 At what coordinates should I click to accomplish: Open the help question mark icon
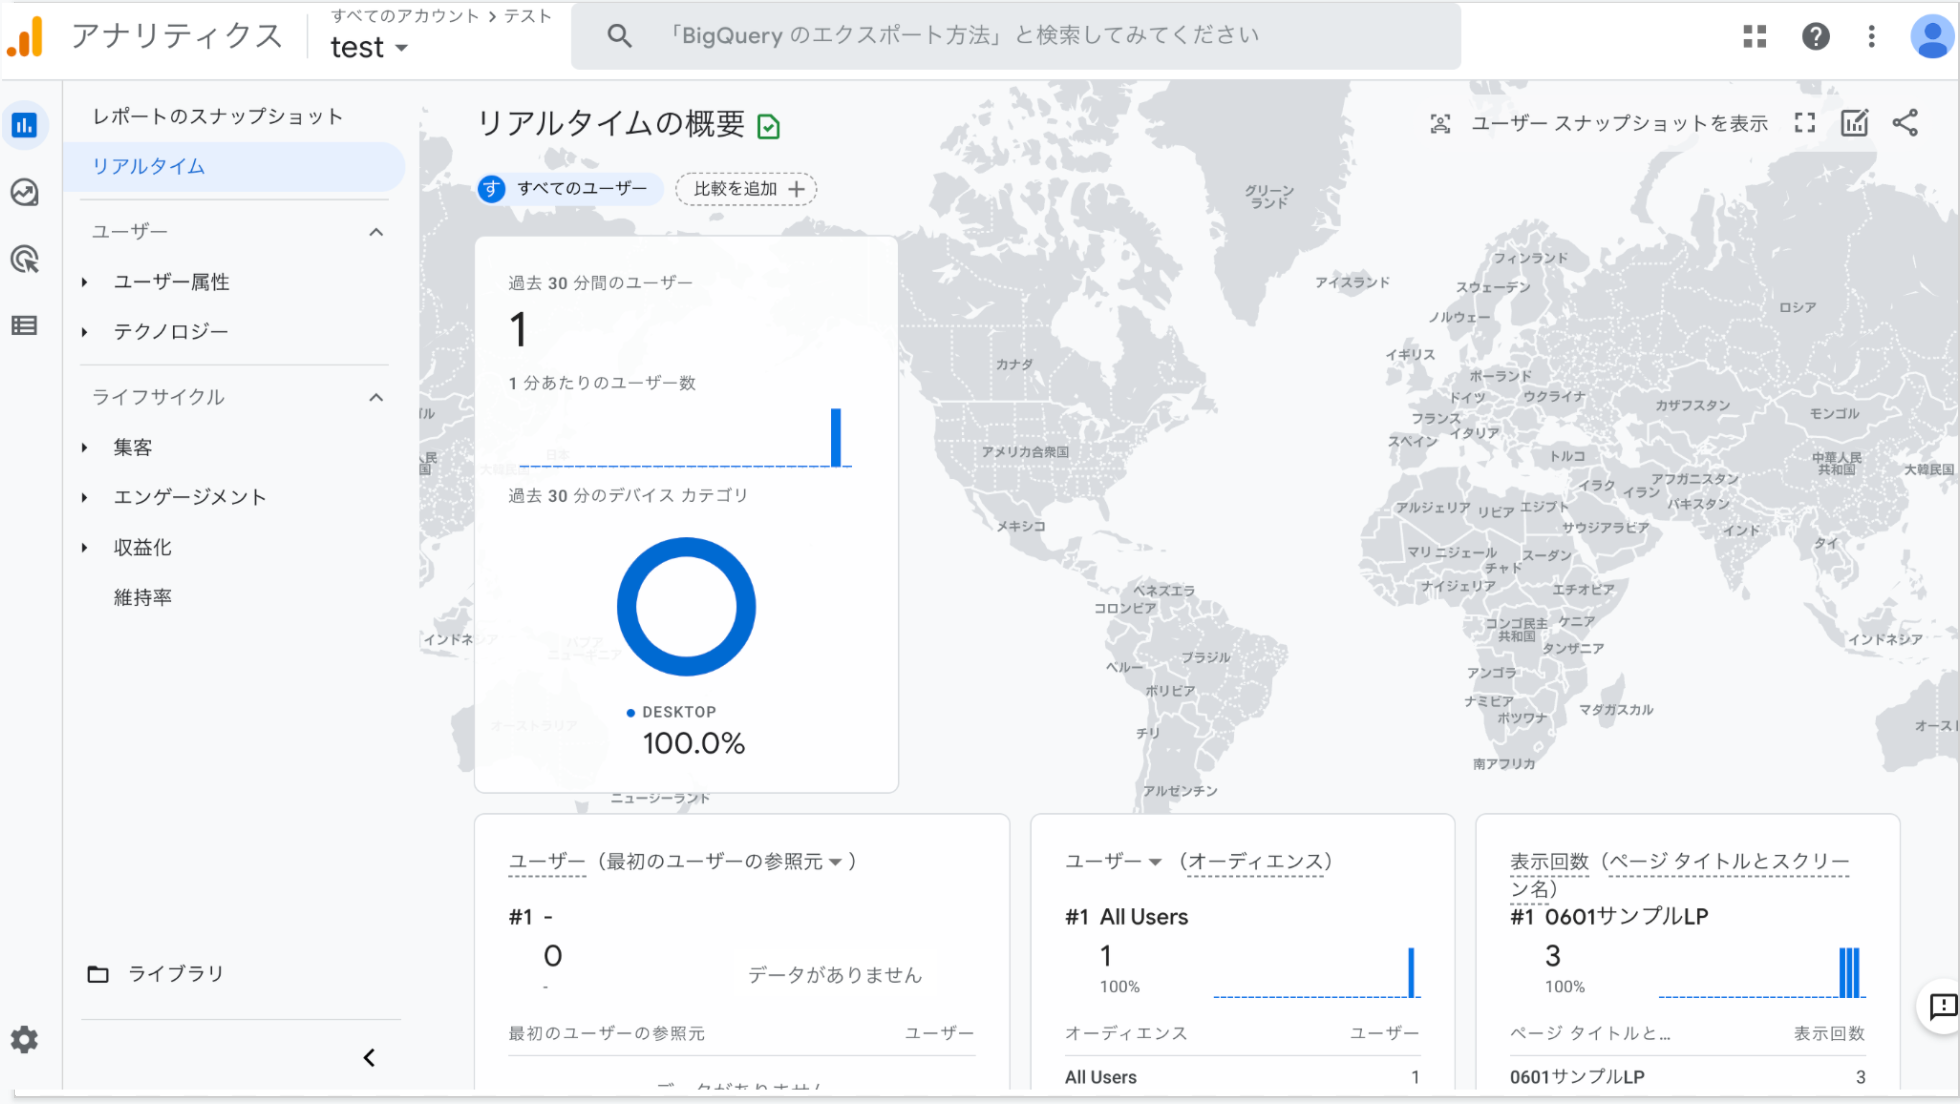click(x=1815, y=37)
